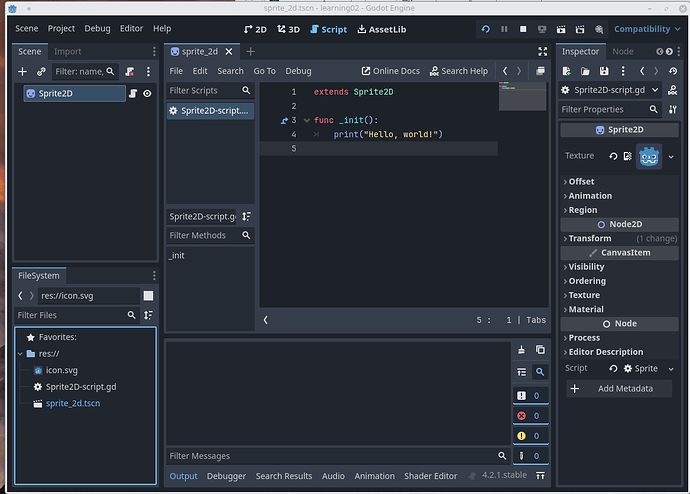Enable Movie Maker mode icon
The height and width of the screenshot is (494, 690).
tap(599, 29)
